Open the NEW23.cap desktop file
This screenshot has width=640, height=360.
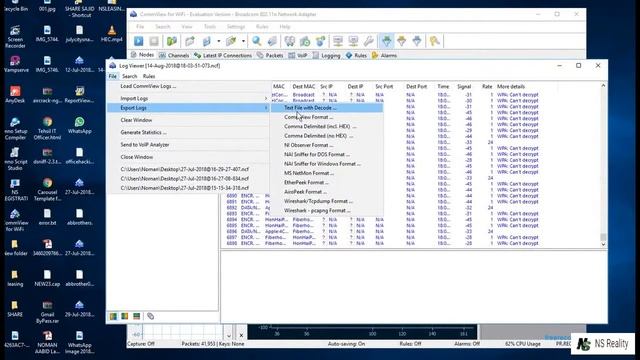[x=47, y=278]
